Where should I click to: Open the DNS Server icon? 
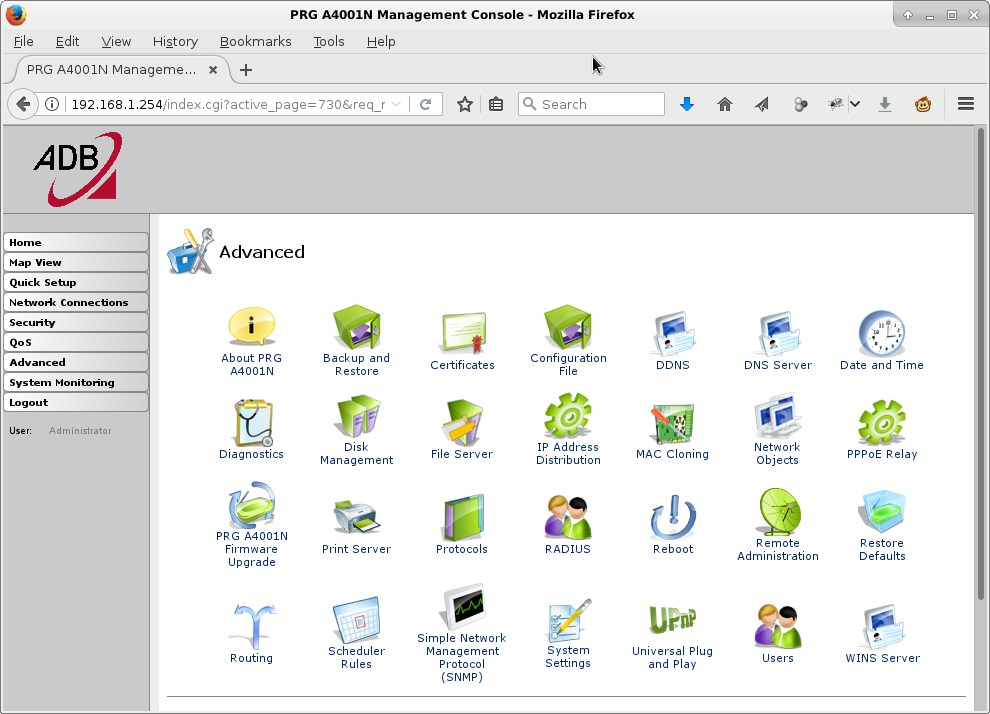pyautogui.click(x=778, y=332)
